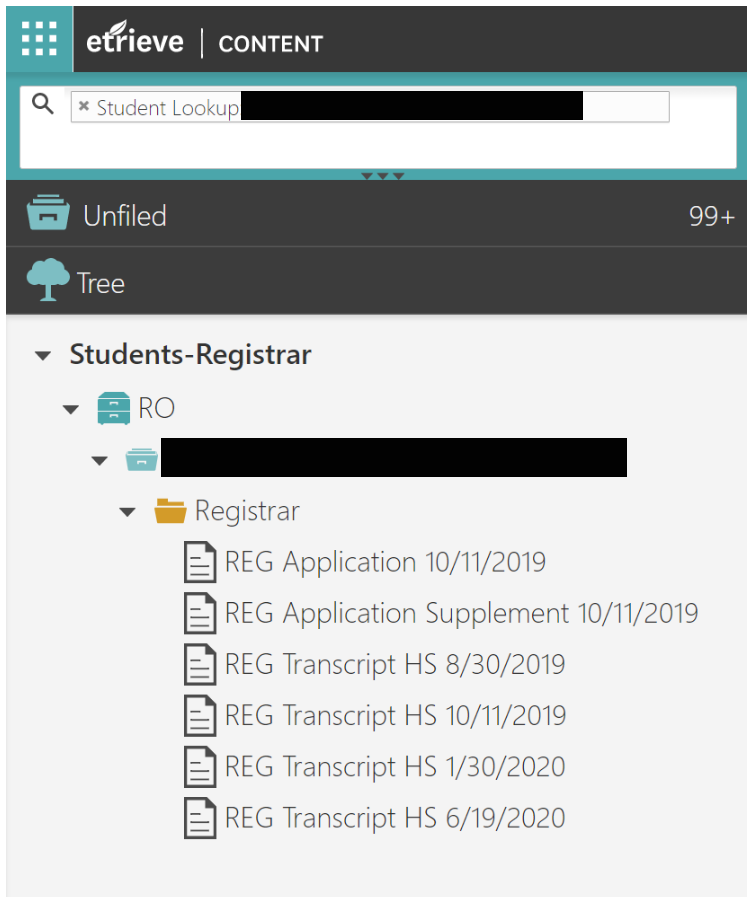
Task: Click inside the search input field
Action: 626,106
